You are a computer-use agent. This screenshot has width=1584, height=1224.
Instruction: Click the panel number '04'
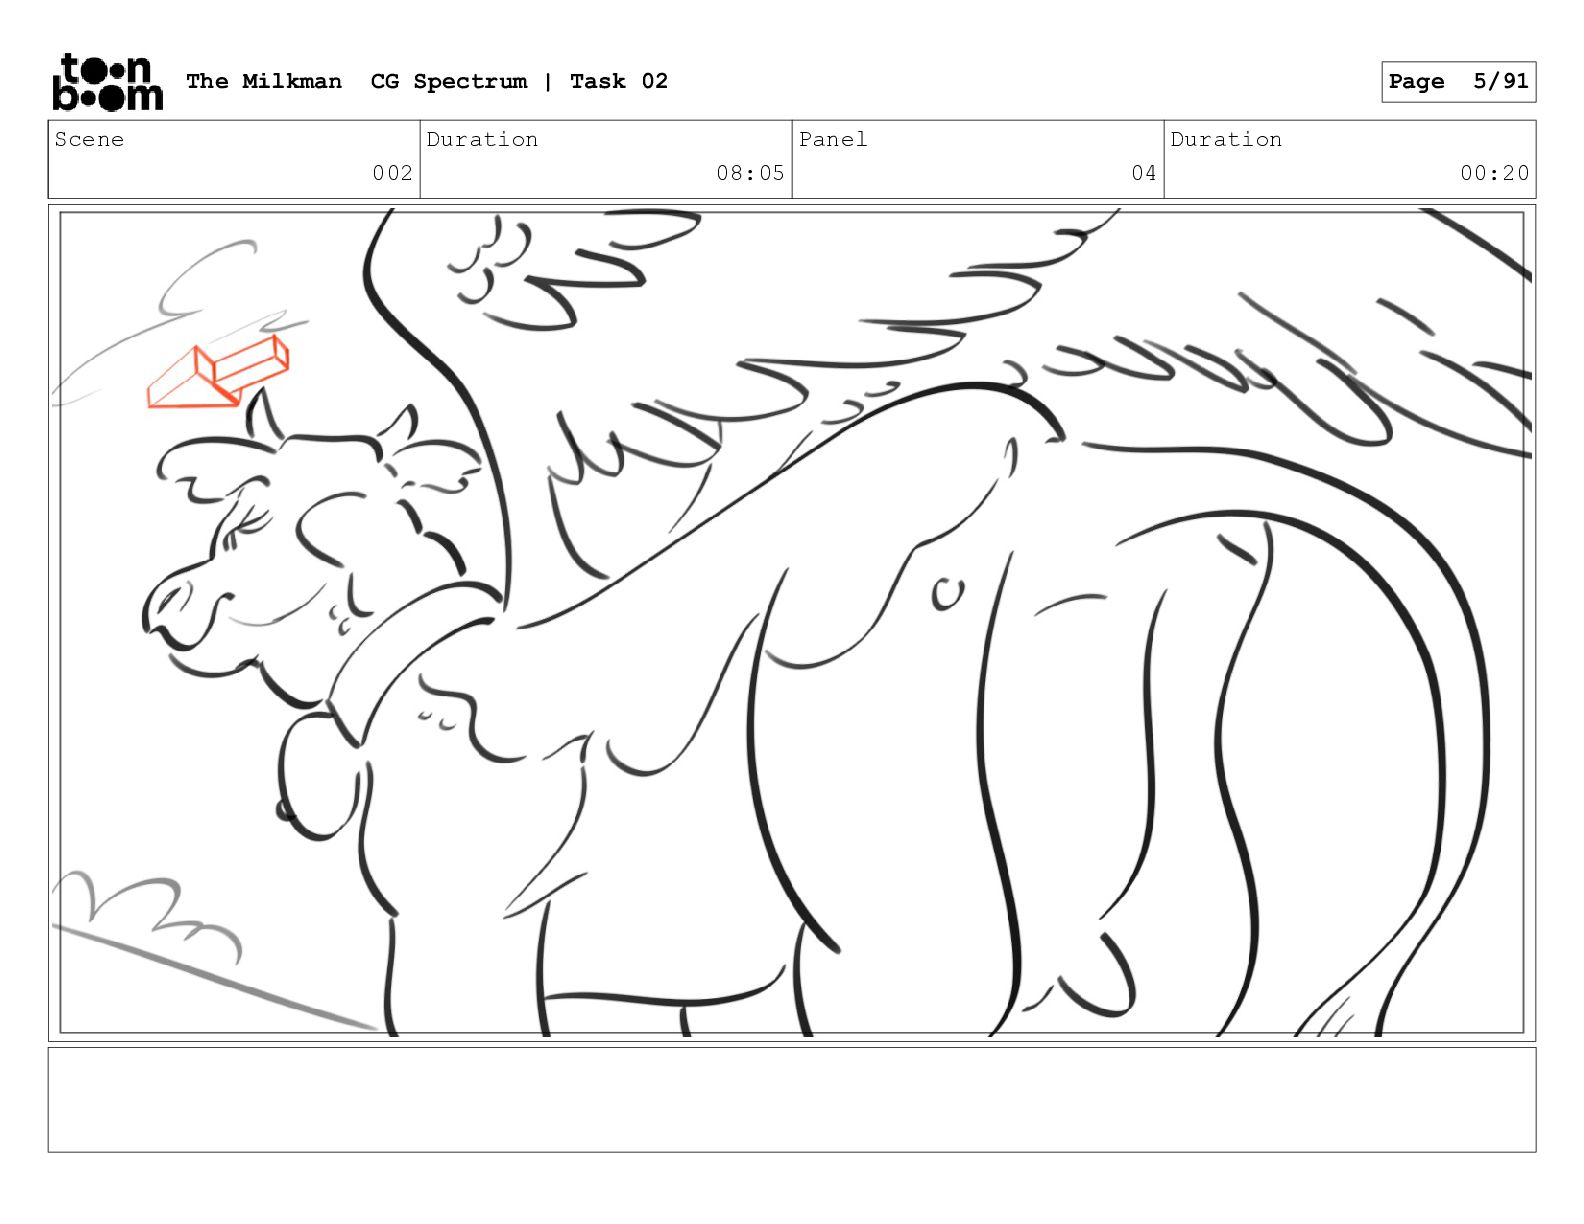1144,173
